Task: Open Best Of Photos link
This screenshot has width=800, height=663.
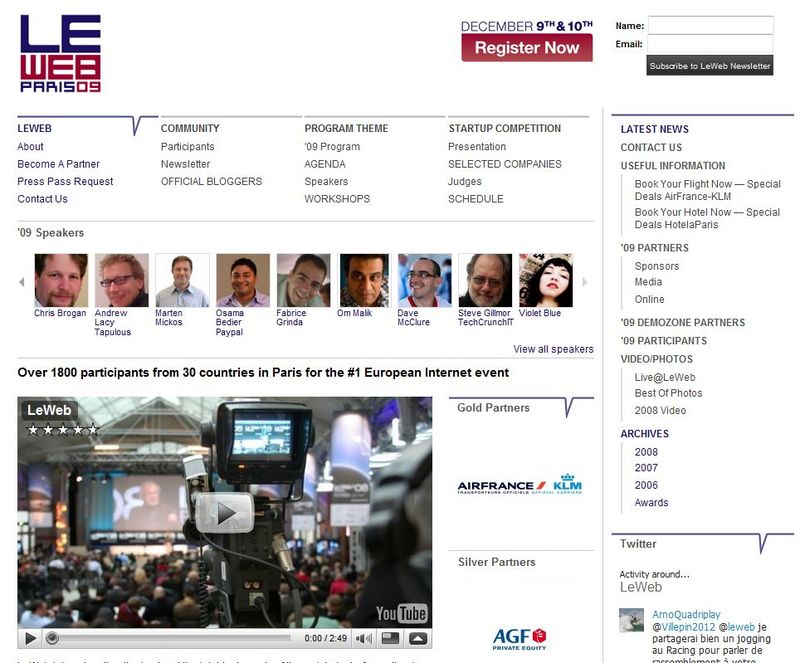Action: tap(668, 393)
